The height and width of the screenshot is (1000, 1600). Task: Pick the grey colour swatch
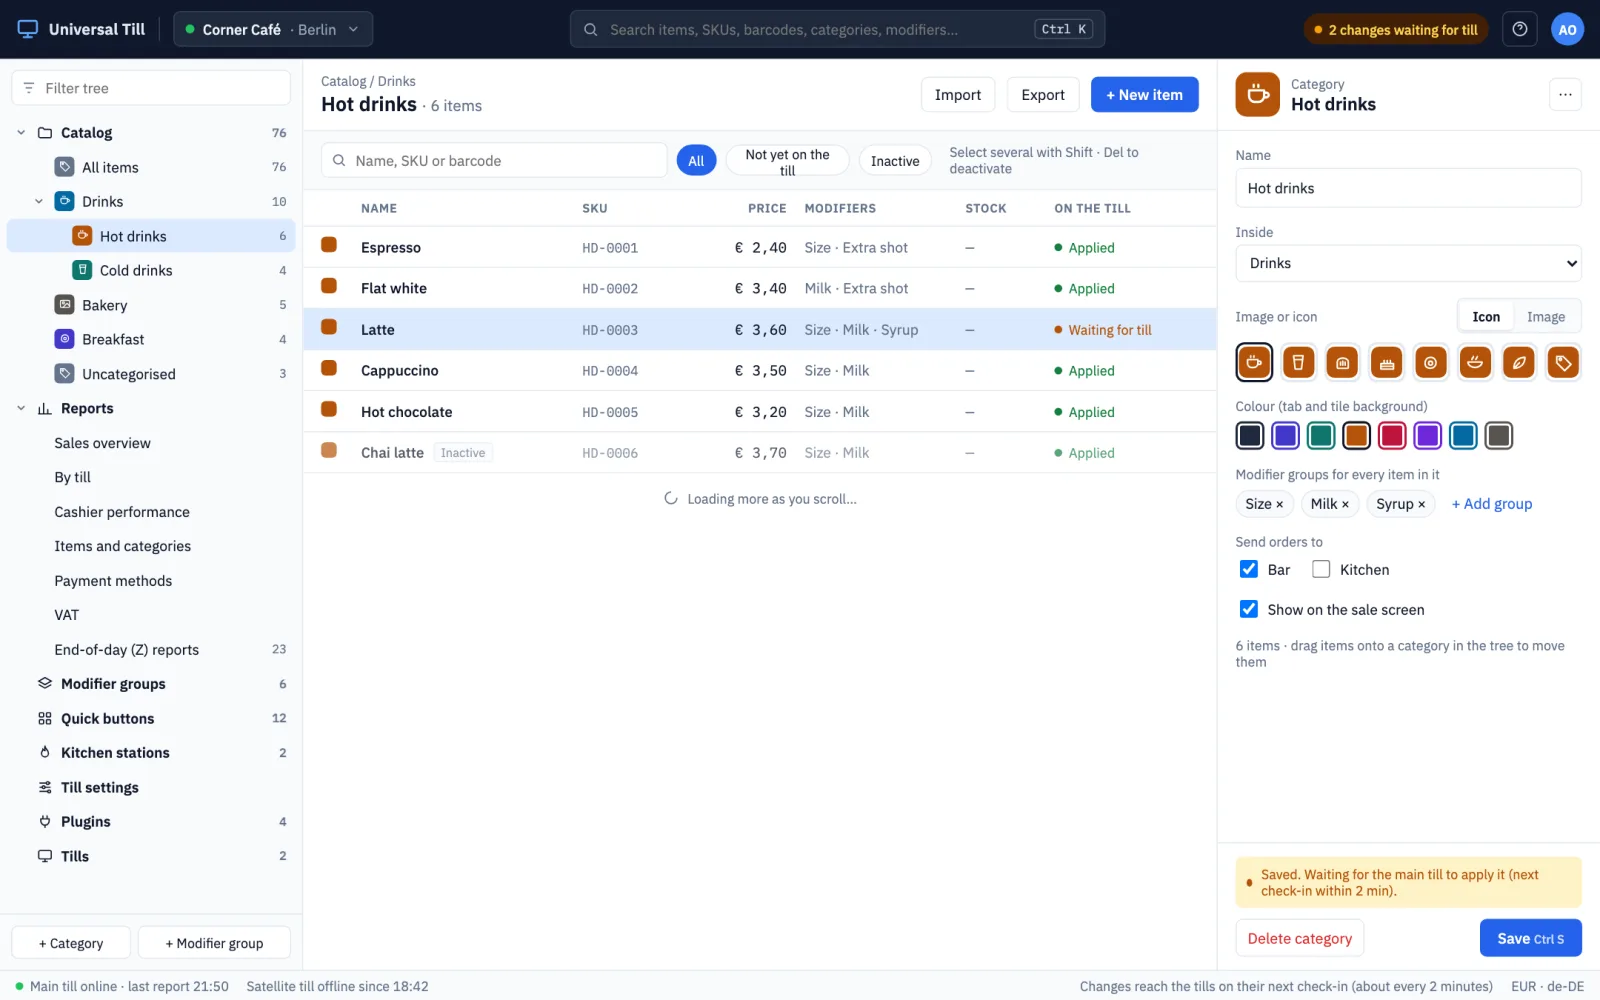click(x=1499, y=435)
